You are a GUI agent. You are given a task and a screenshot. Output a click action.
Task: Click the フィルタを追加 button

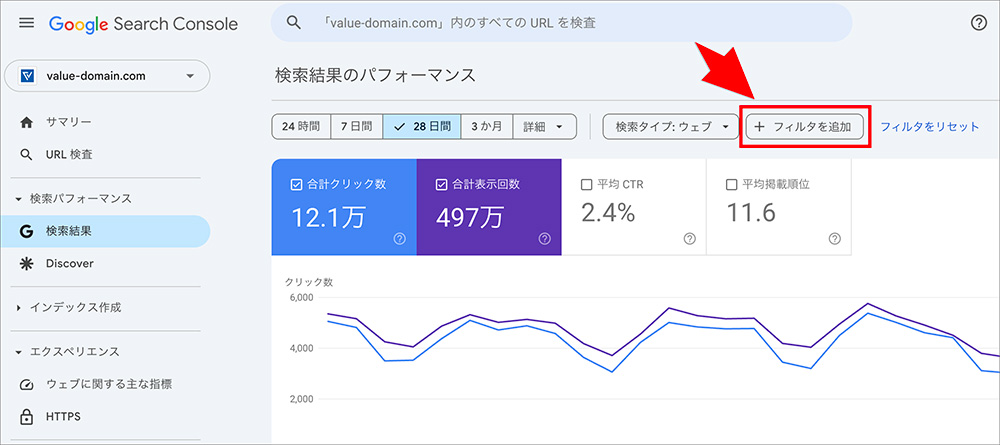[805, 127]
